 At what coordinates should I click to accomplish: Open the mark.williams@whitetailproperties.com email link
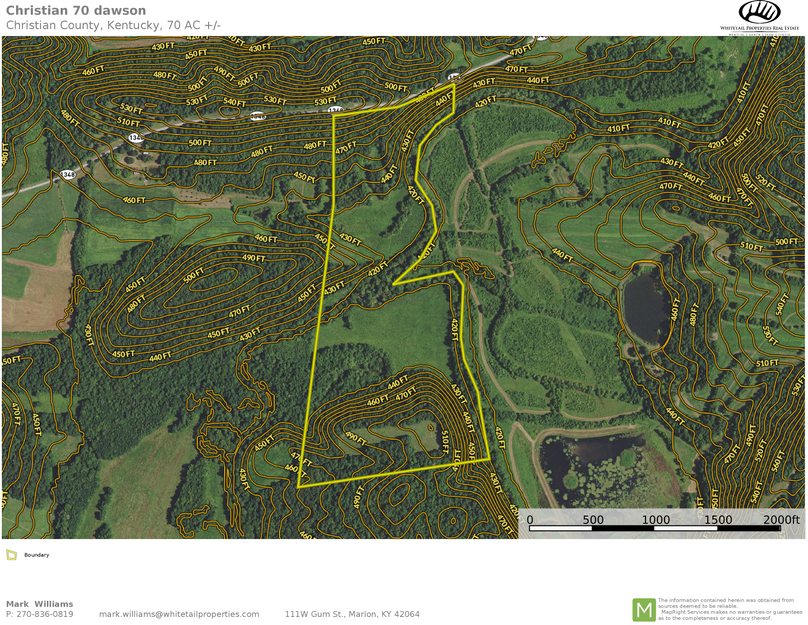[179, 614]
